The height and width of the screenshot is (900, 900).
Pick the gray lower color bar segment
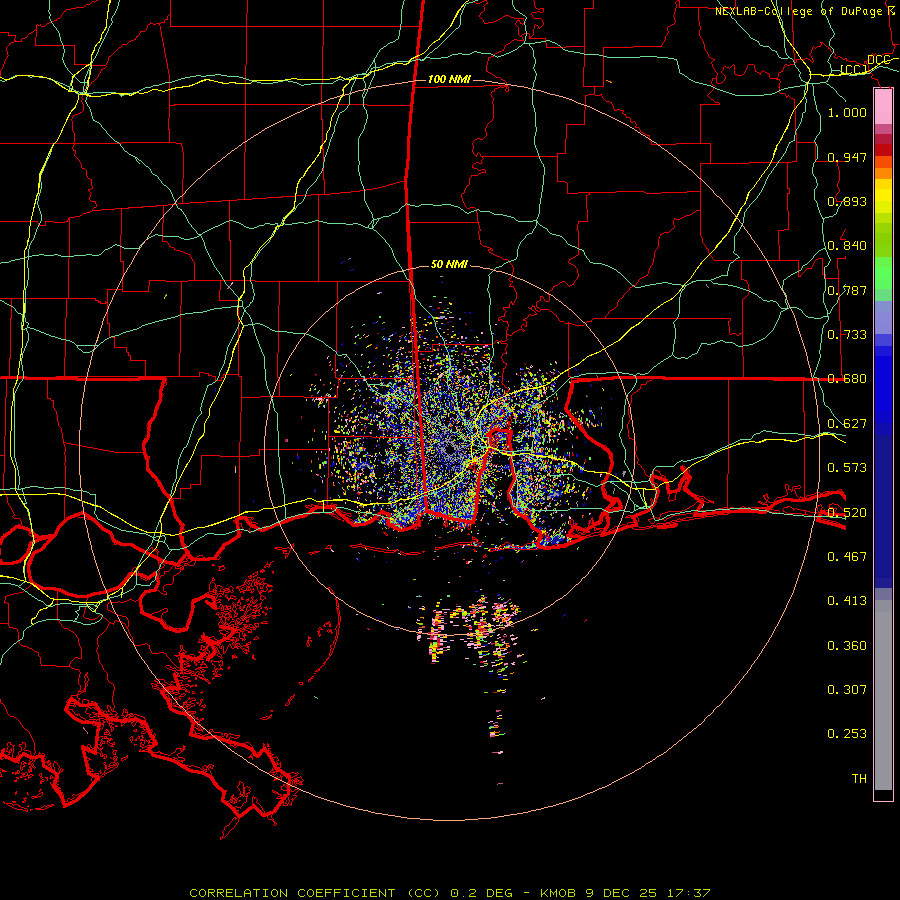[883, 695]
